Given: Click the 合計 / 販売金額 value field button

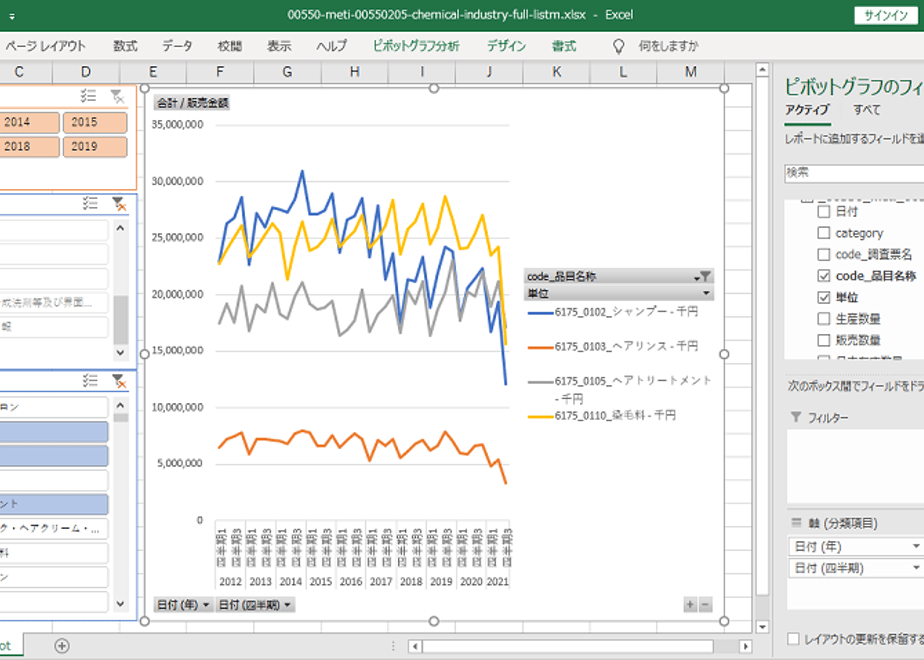Looking at the screenshot, I should 192,103.
